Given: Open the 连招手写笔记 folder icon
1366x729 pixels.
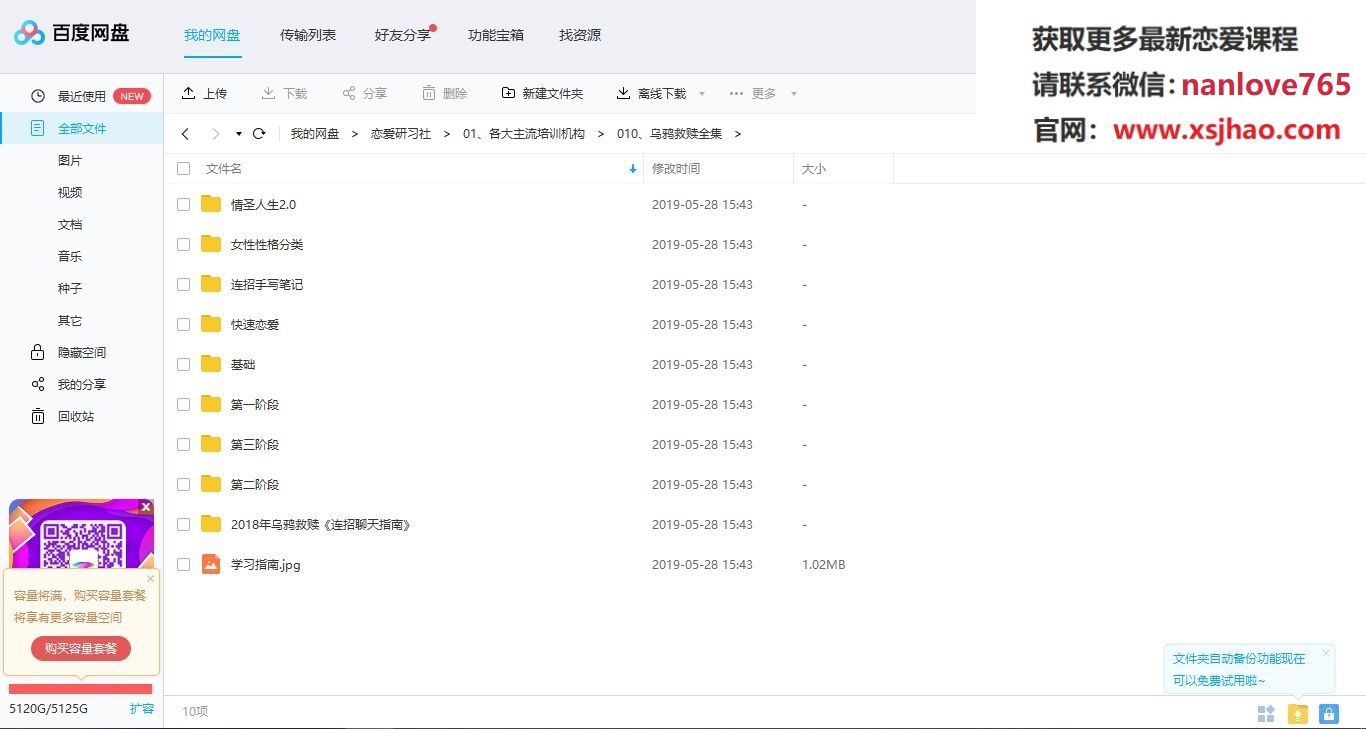Looking at the screenshot, I should 210,284.
